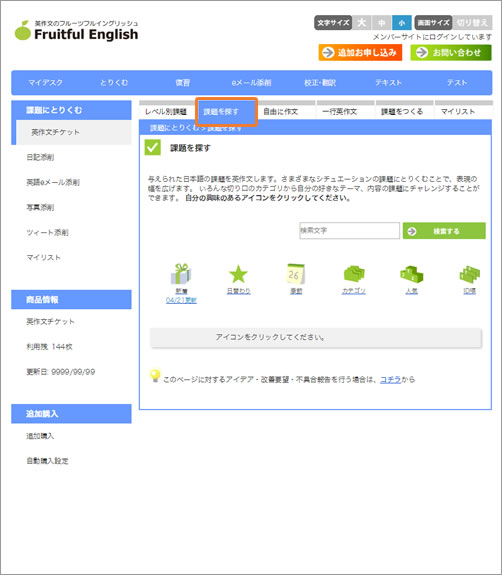The width and height of the screenshot is (502, 575).
Task: Follow the コチラ feedback link
Action: click(x=391, y=380)
